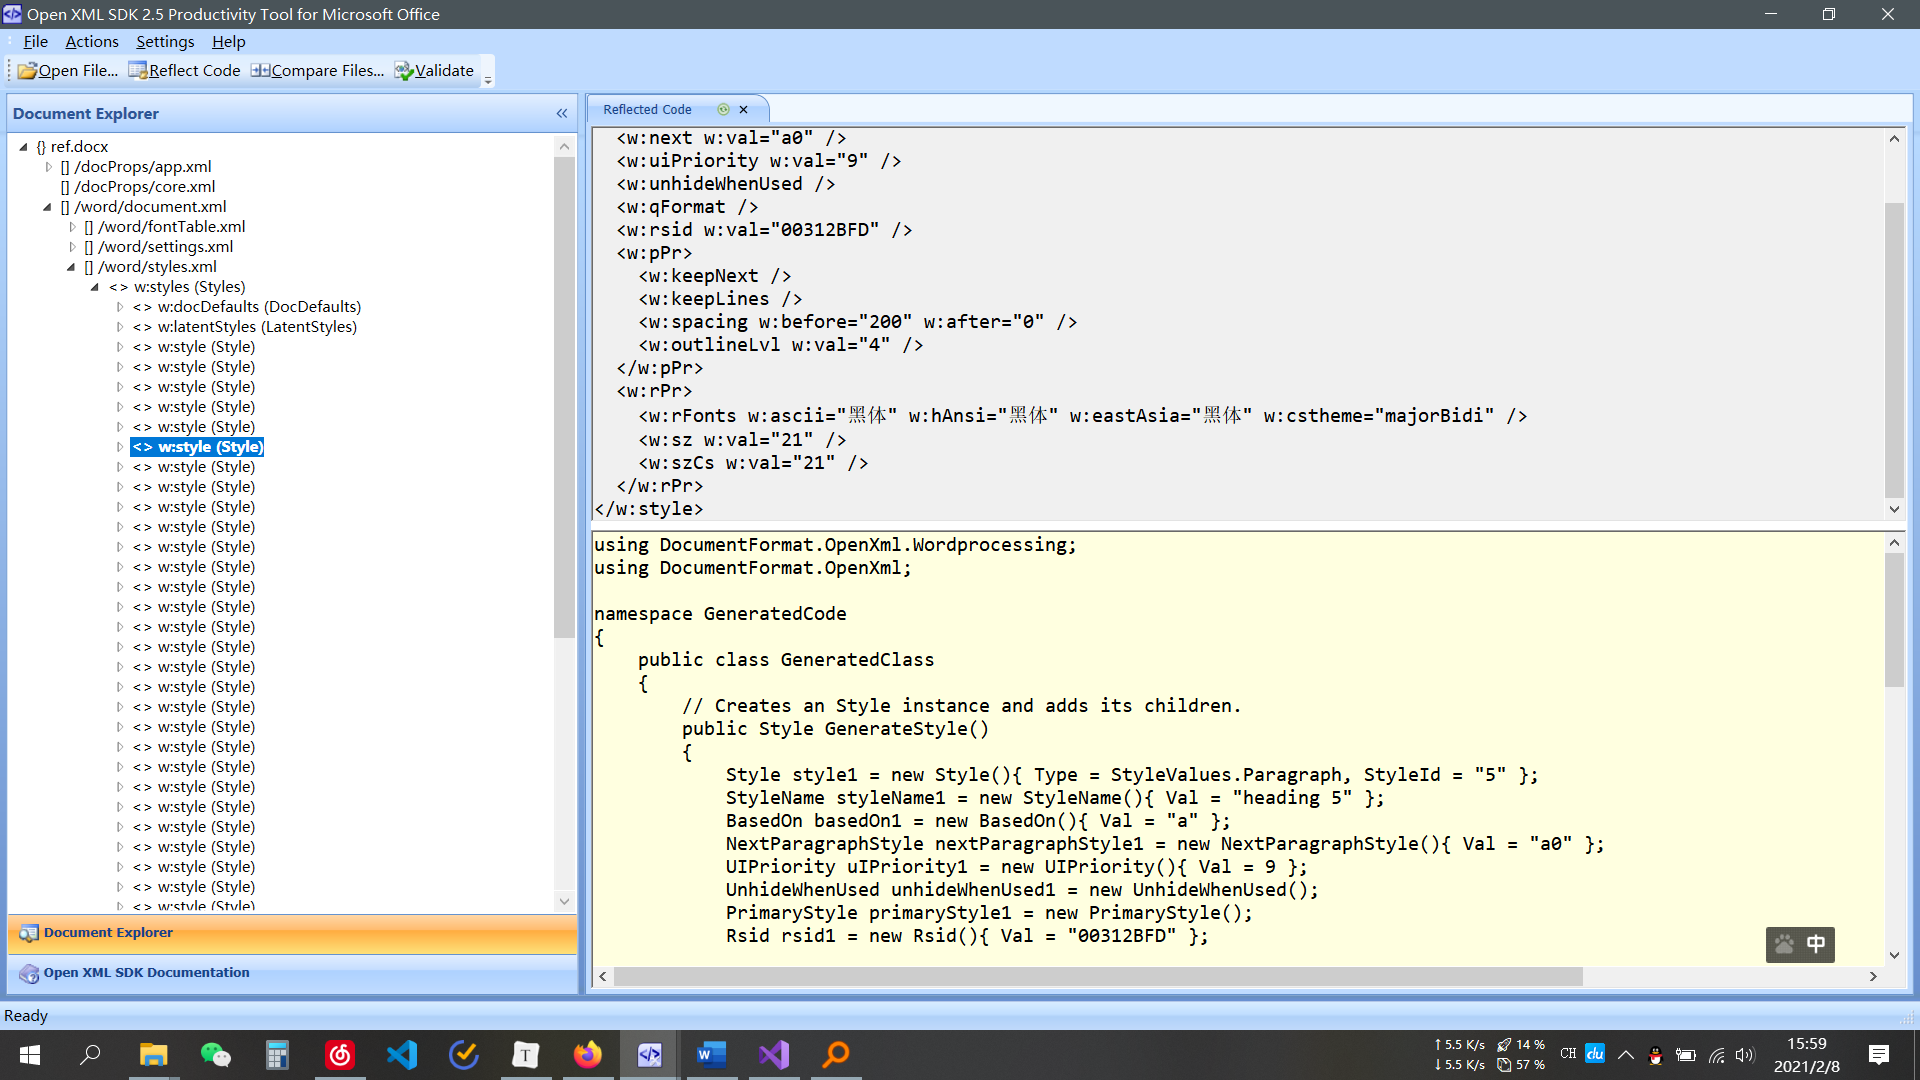Open the Help menu
This screenshot has height=1080, width=1920.
(228, 41)
